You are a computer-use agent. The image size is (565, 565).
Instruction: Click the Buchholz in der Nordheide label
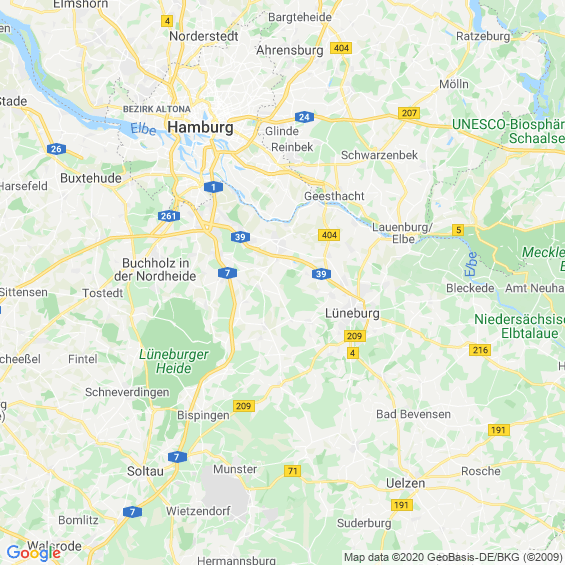pyautogui.click(x=155, y=270)
